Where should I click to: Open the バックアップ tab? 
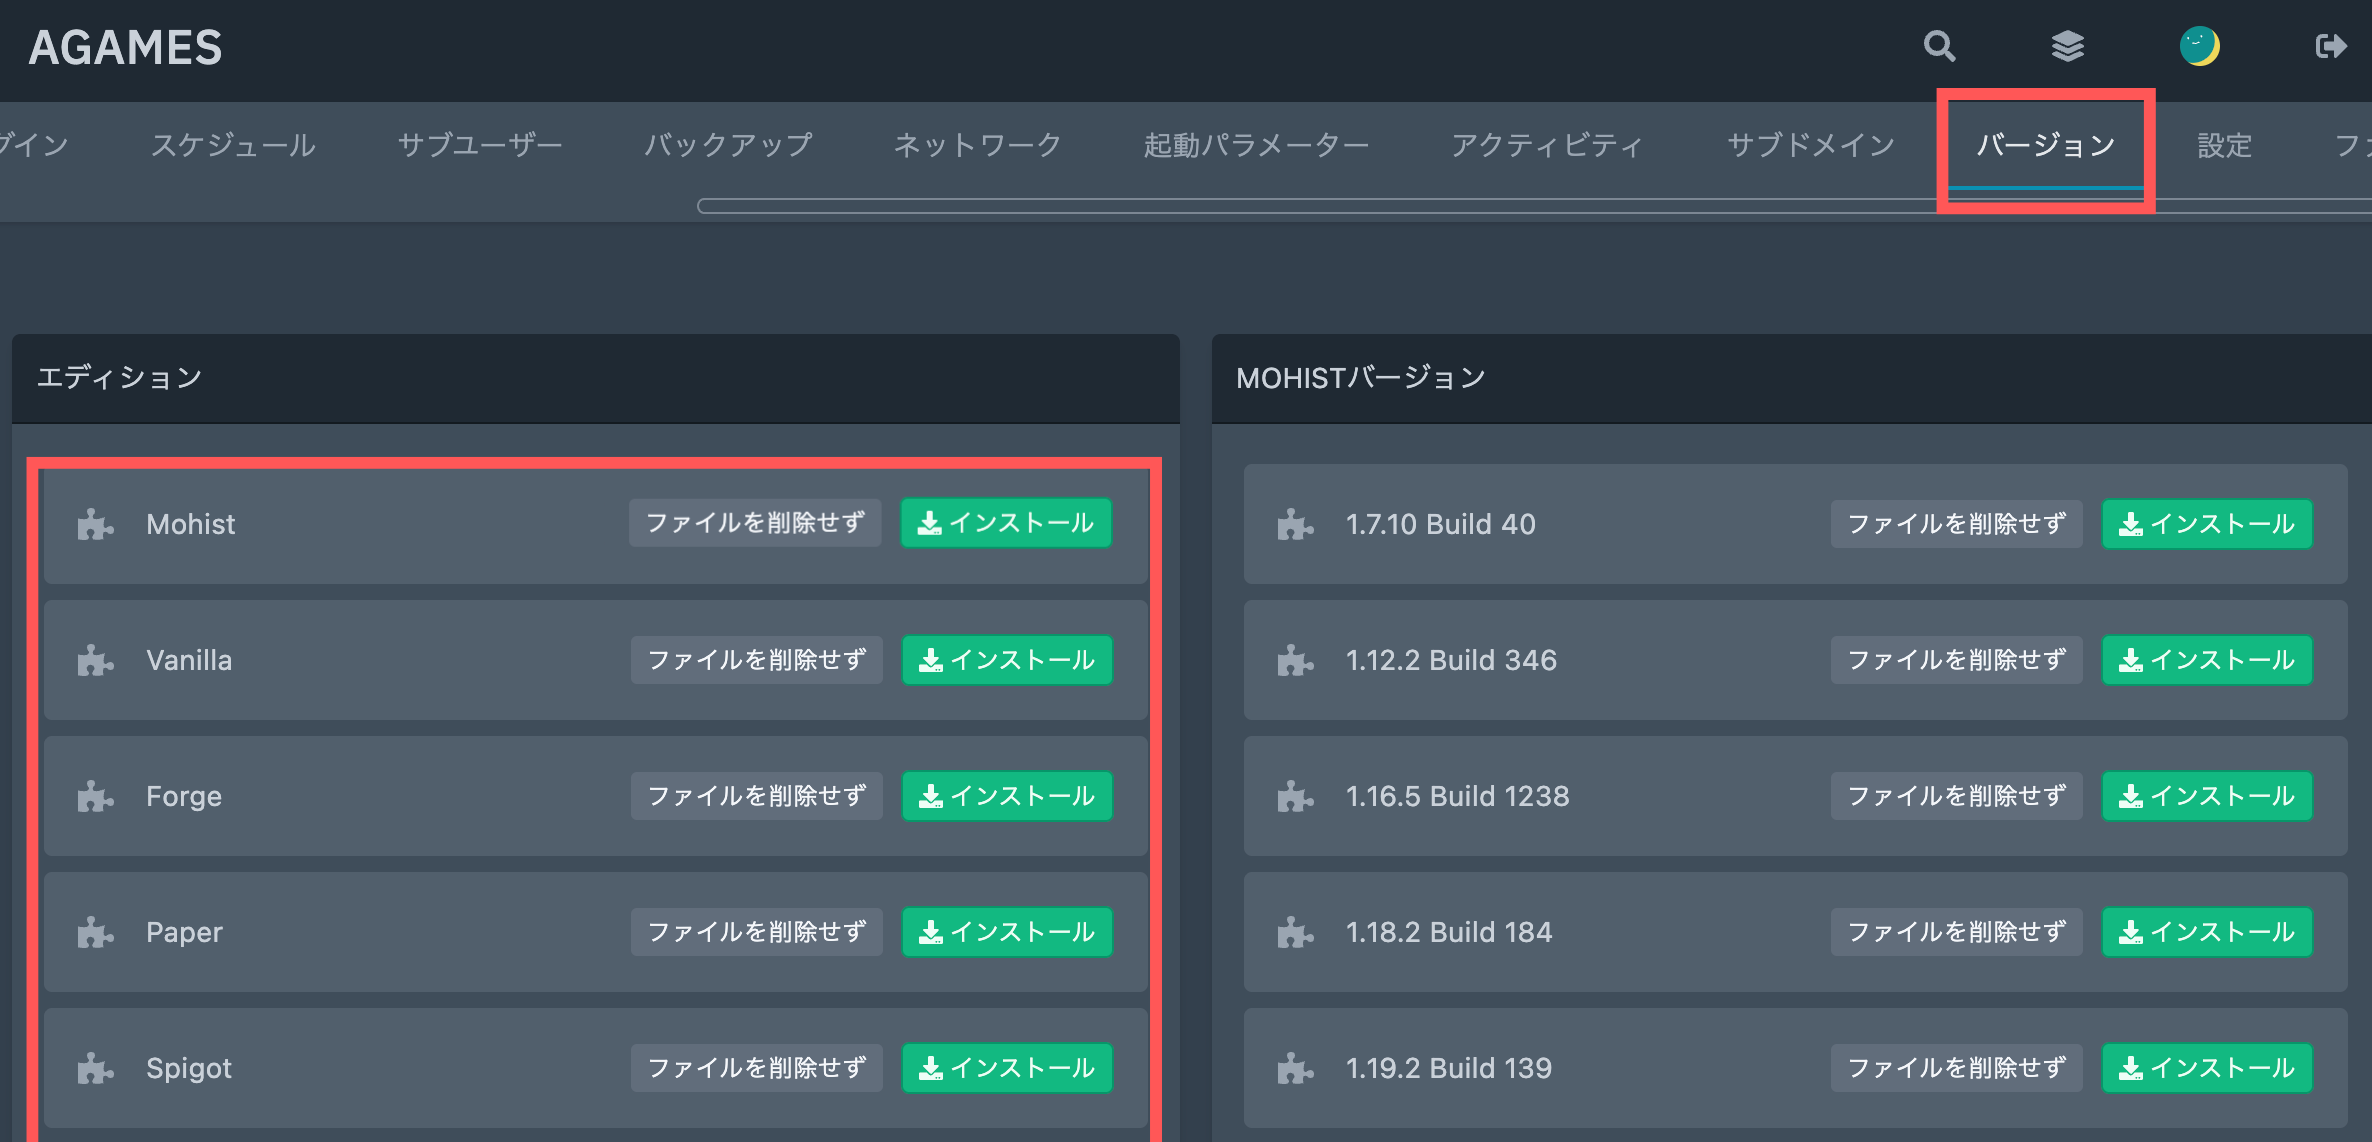[x=728, y=146]
